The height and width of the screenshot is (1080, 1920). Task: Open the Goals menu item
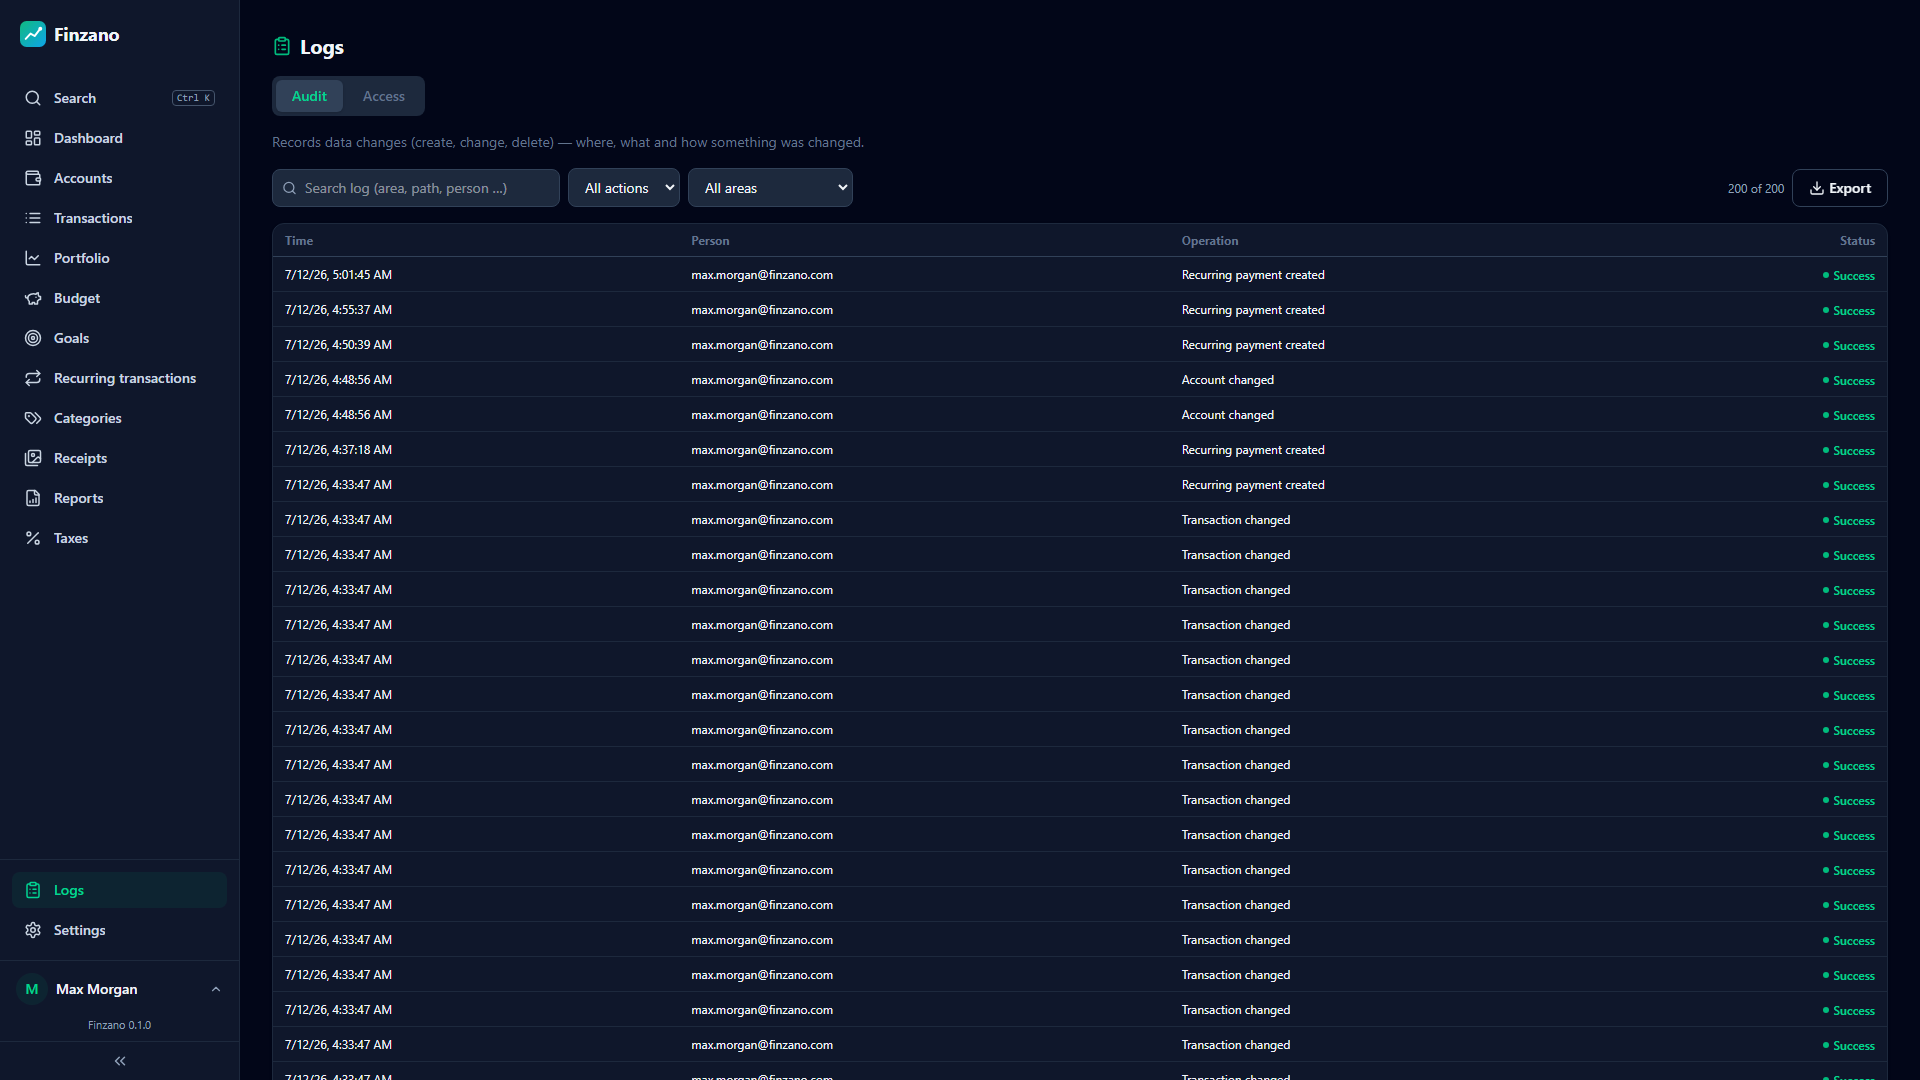point(120,338)
